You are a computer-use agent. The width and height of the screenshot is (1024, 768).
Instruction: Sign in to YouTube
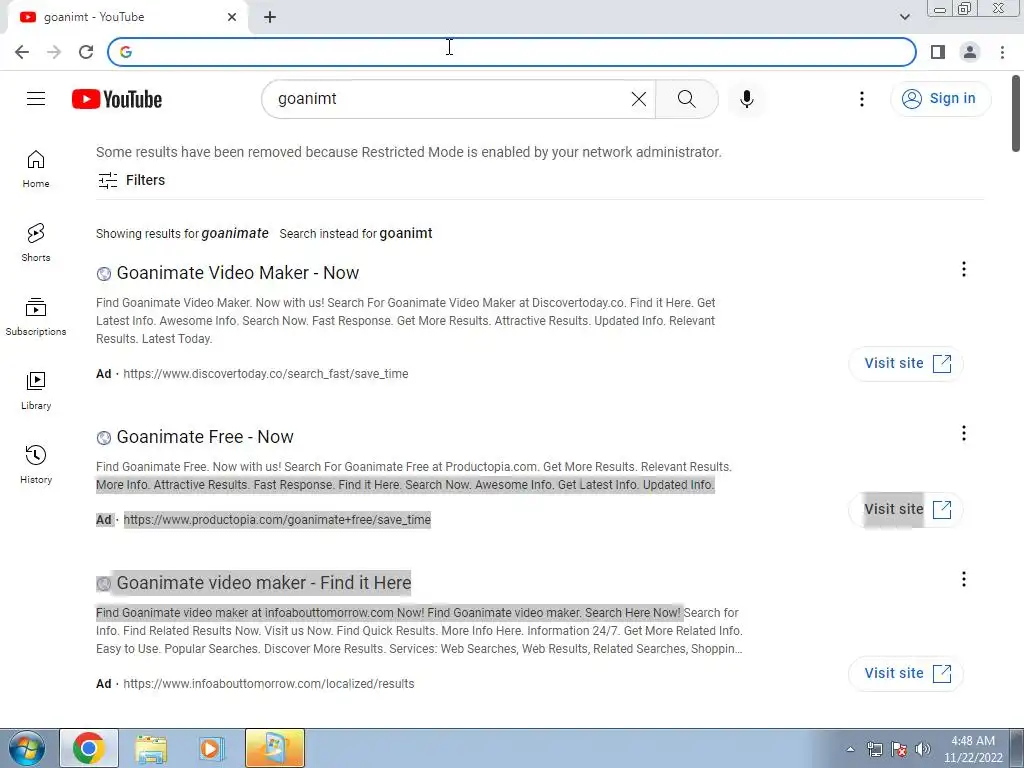(940, 99)
